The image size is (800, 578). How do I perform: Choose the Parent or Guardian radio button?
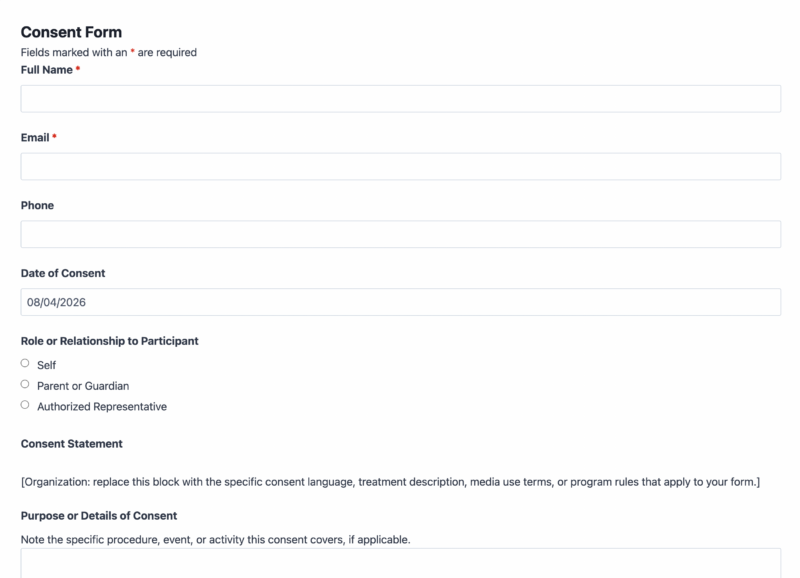25,384
